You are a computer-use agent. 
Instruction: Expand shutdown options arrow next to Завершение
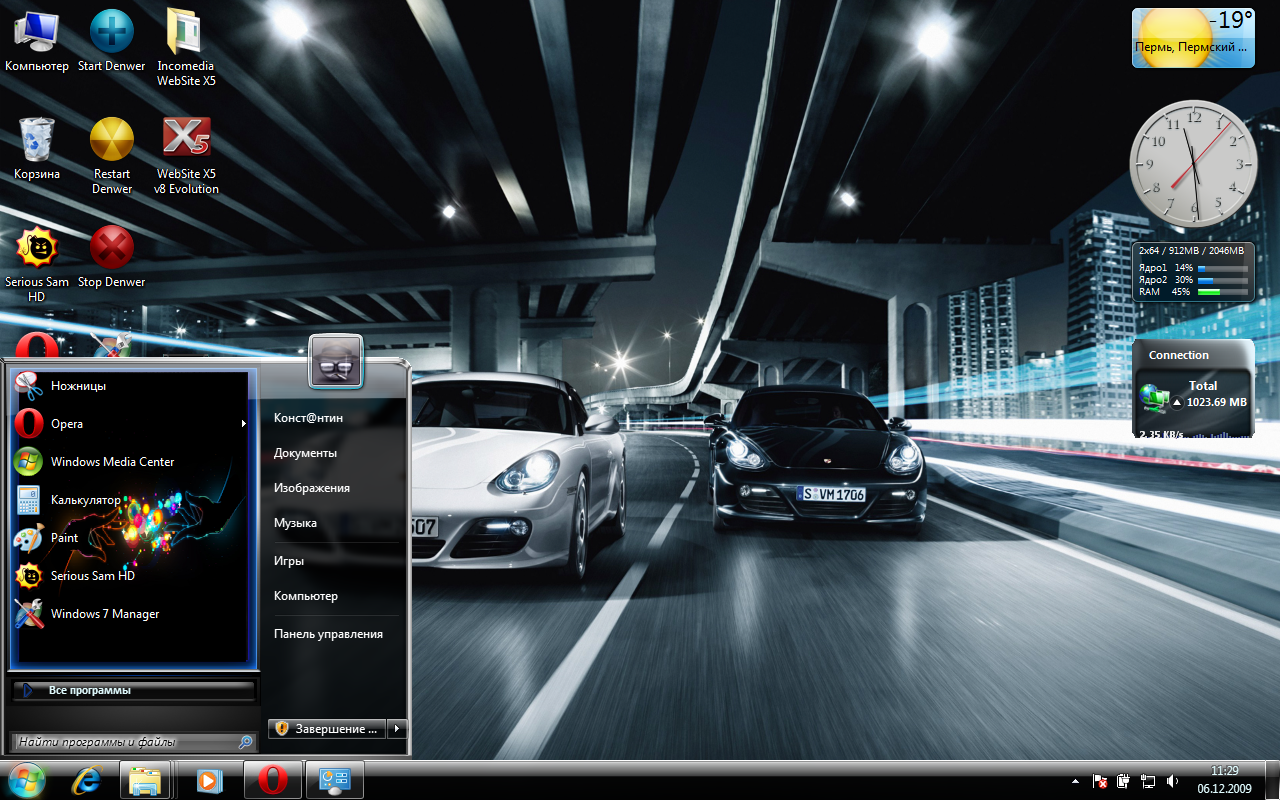tap(398, 729)
